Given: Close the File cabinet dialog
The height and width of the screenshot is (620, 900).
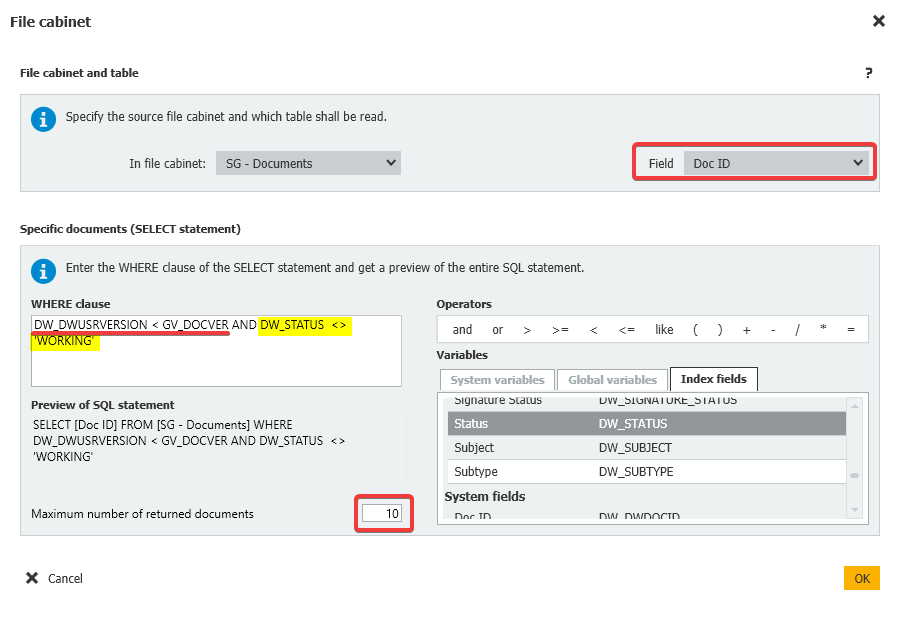Looking at the screenshot, I should [x=878, y=21].
